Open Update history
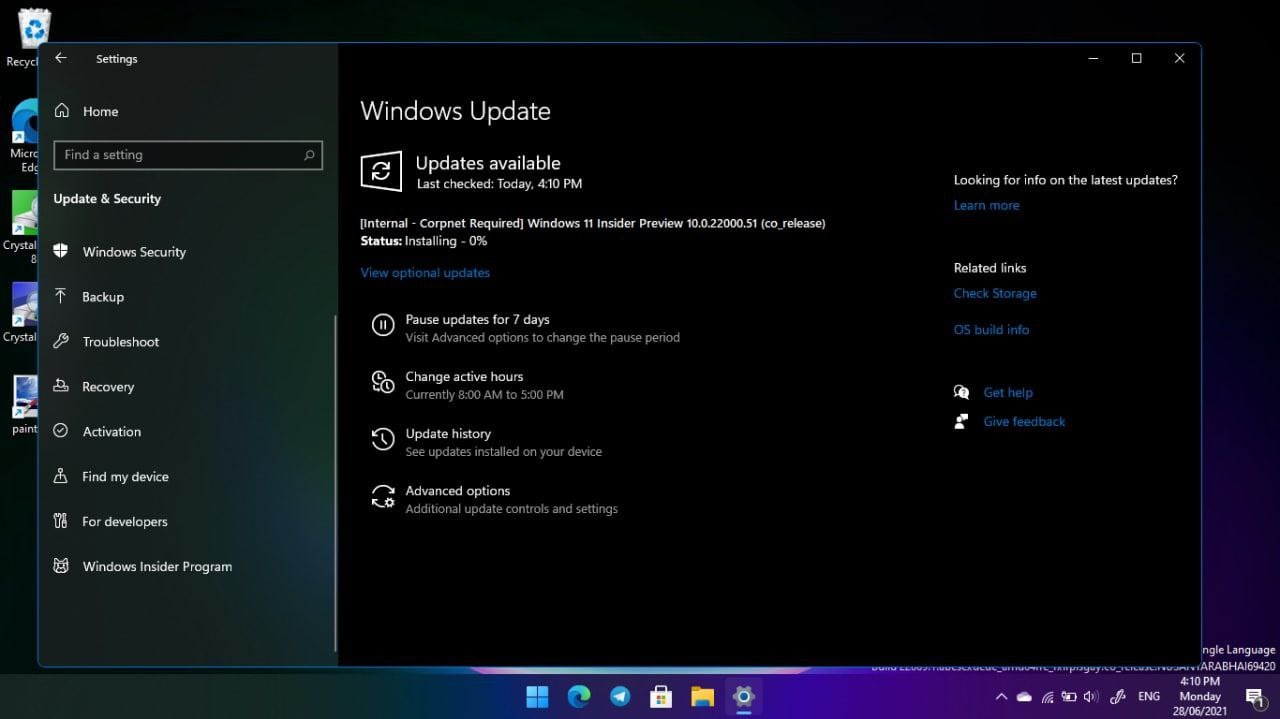The height and width of the screenshot is (719, 1280). (448, 434)
